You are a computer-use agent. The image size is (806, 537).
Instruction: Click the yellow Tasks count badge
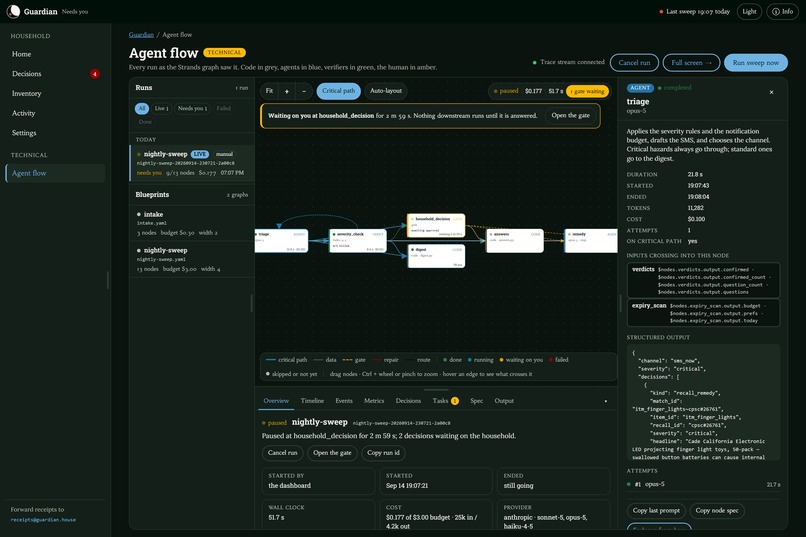(x=455, y=401)
